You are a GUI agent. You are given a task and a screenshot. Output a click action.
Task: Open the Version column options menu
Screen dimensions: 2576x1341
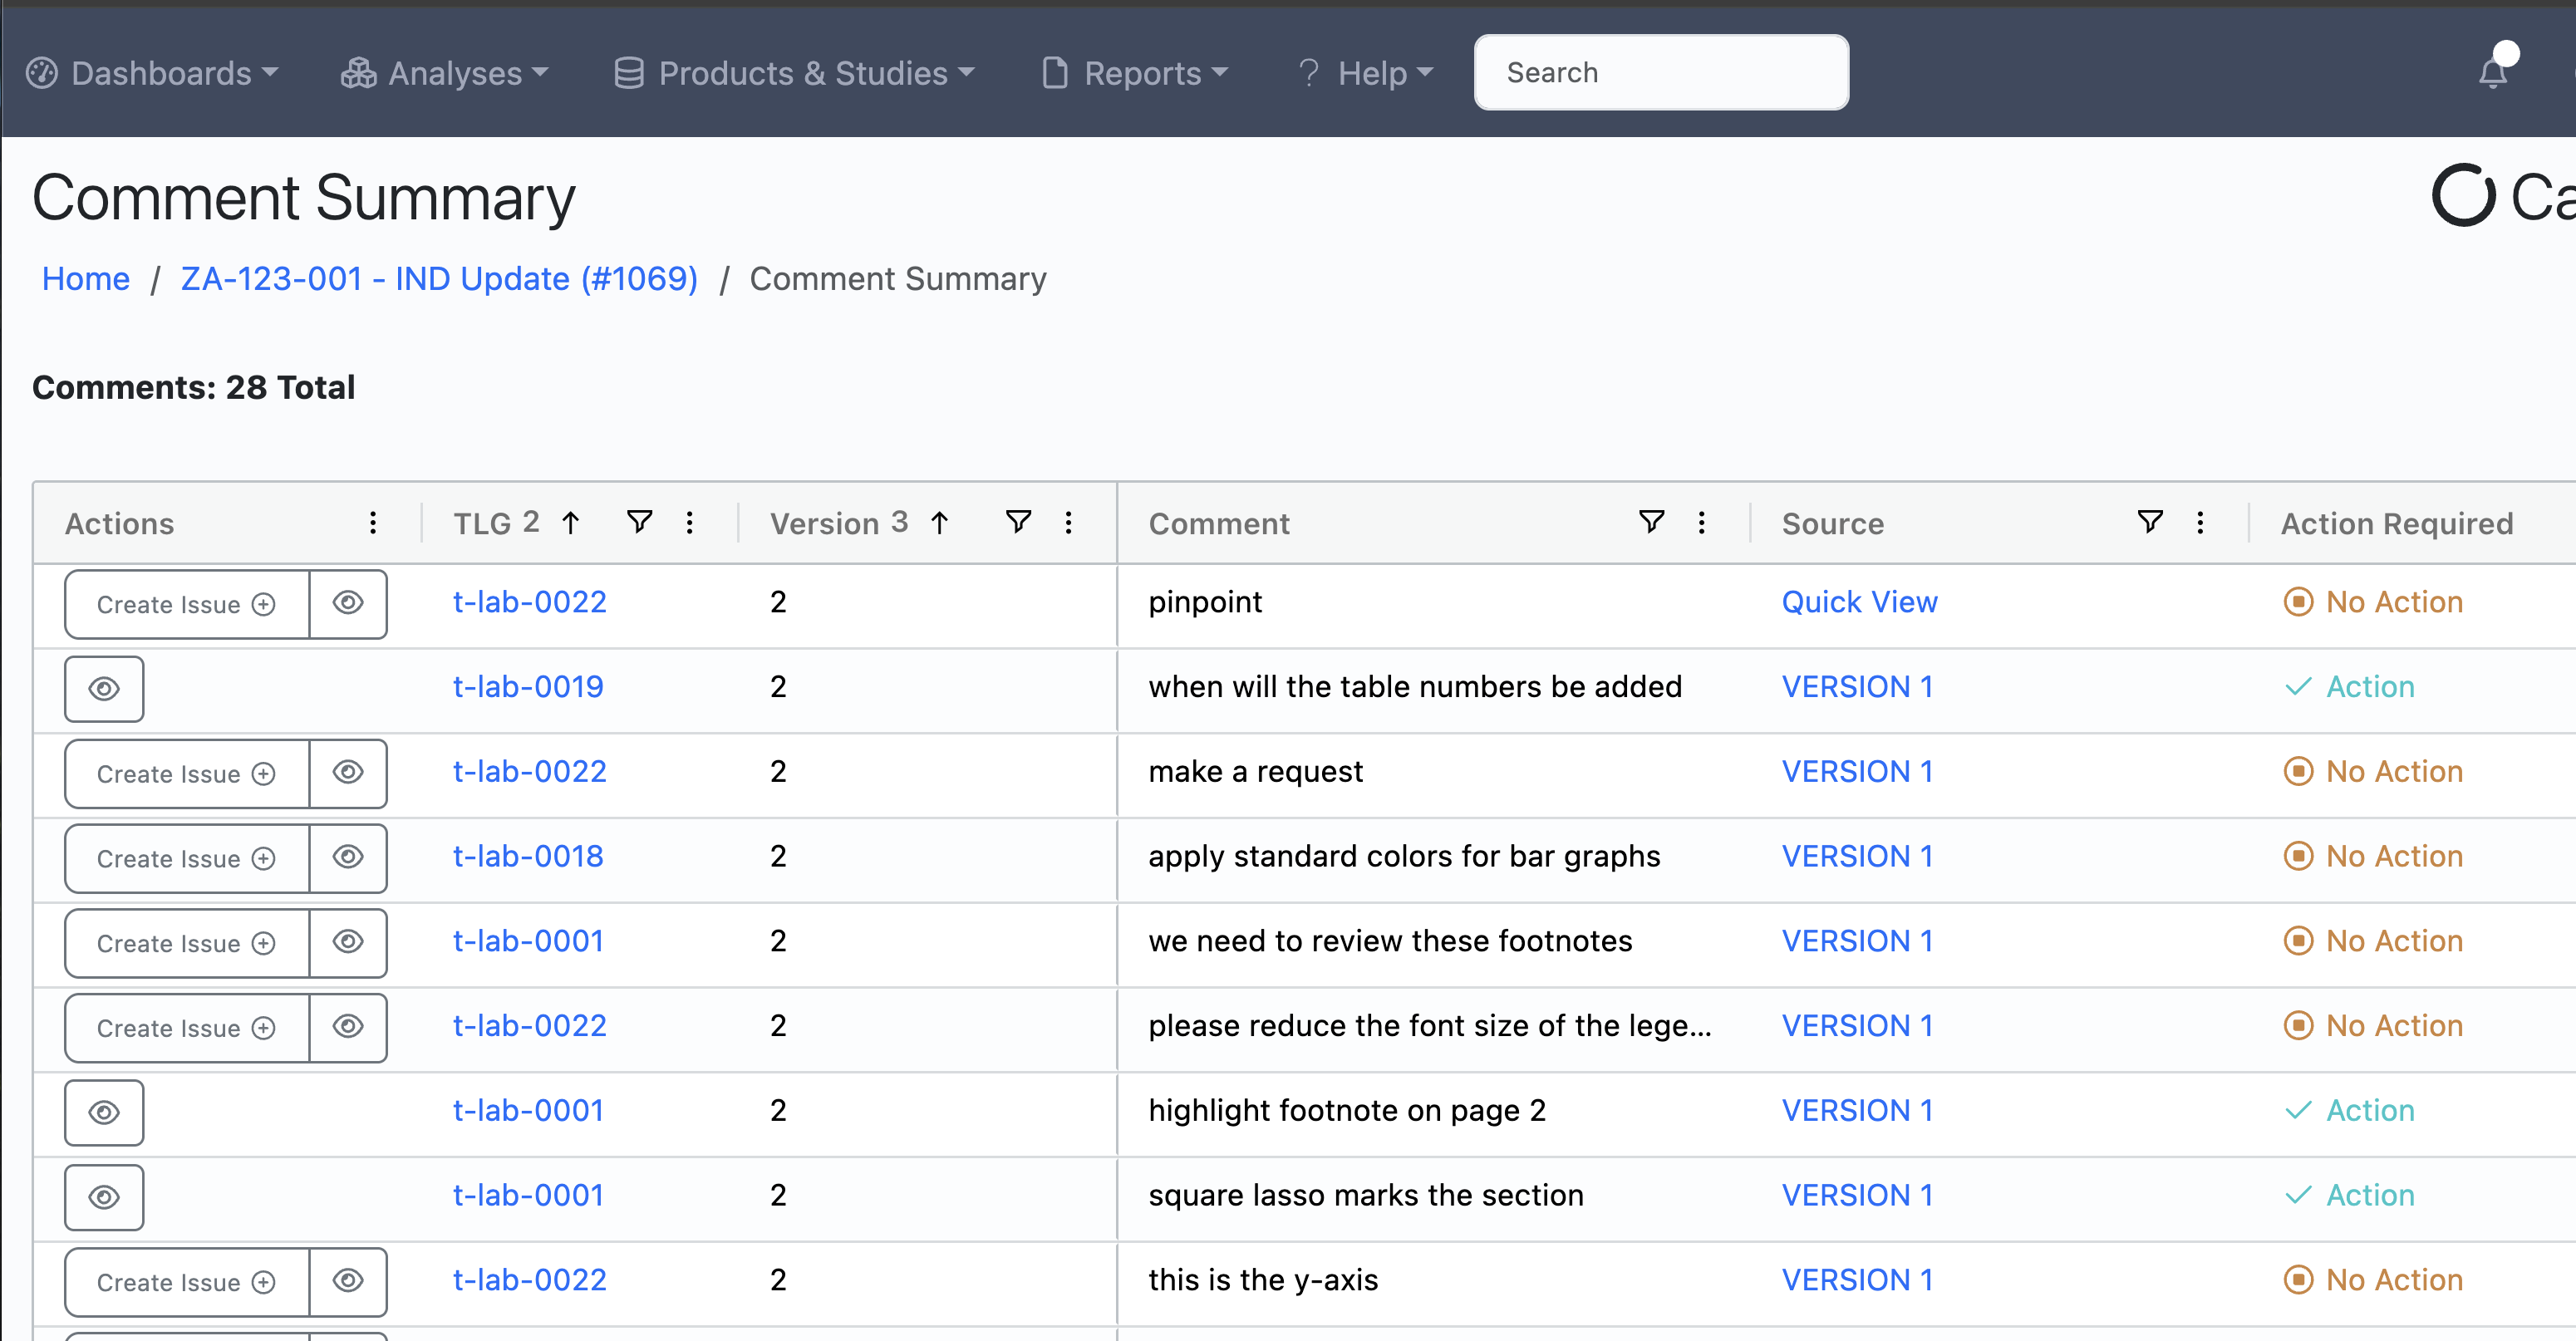[1069, 522]
